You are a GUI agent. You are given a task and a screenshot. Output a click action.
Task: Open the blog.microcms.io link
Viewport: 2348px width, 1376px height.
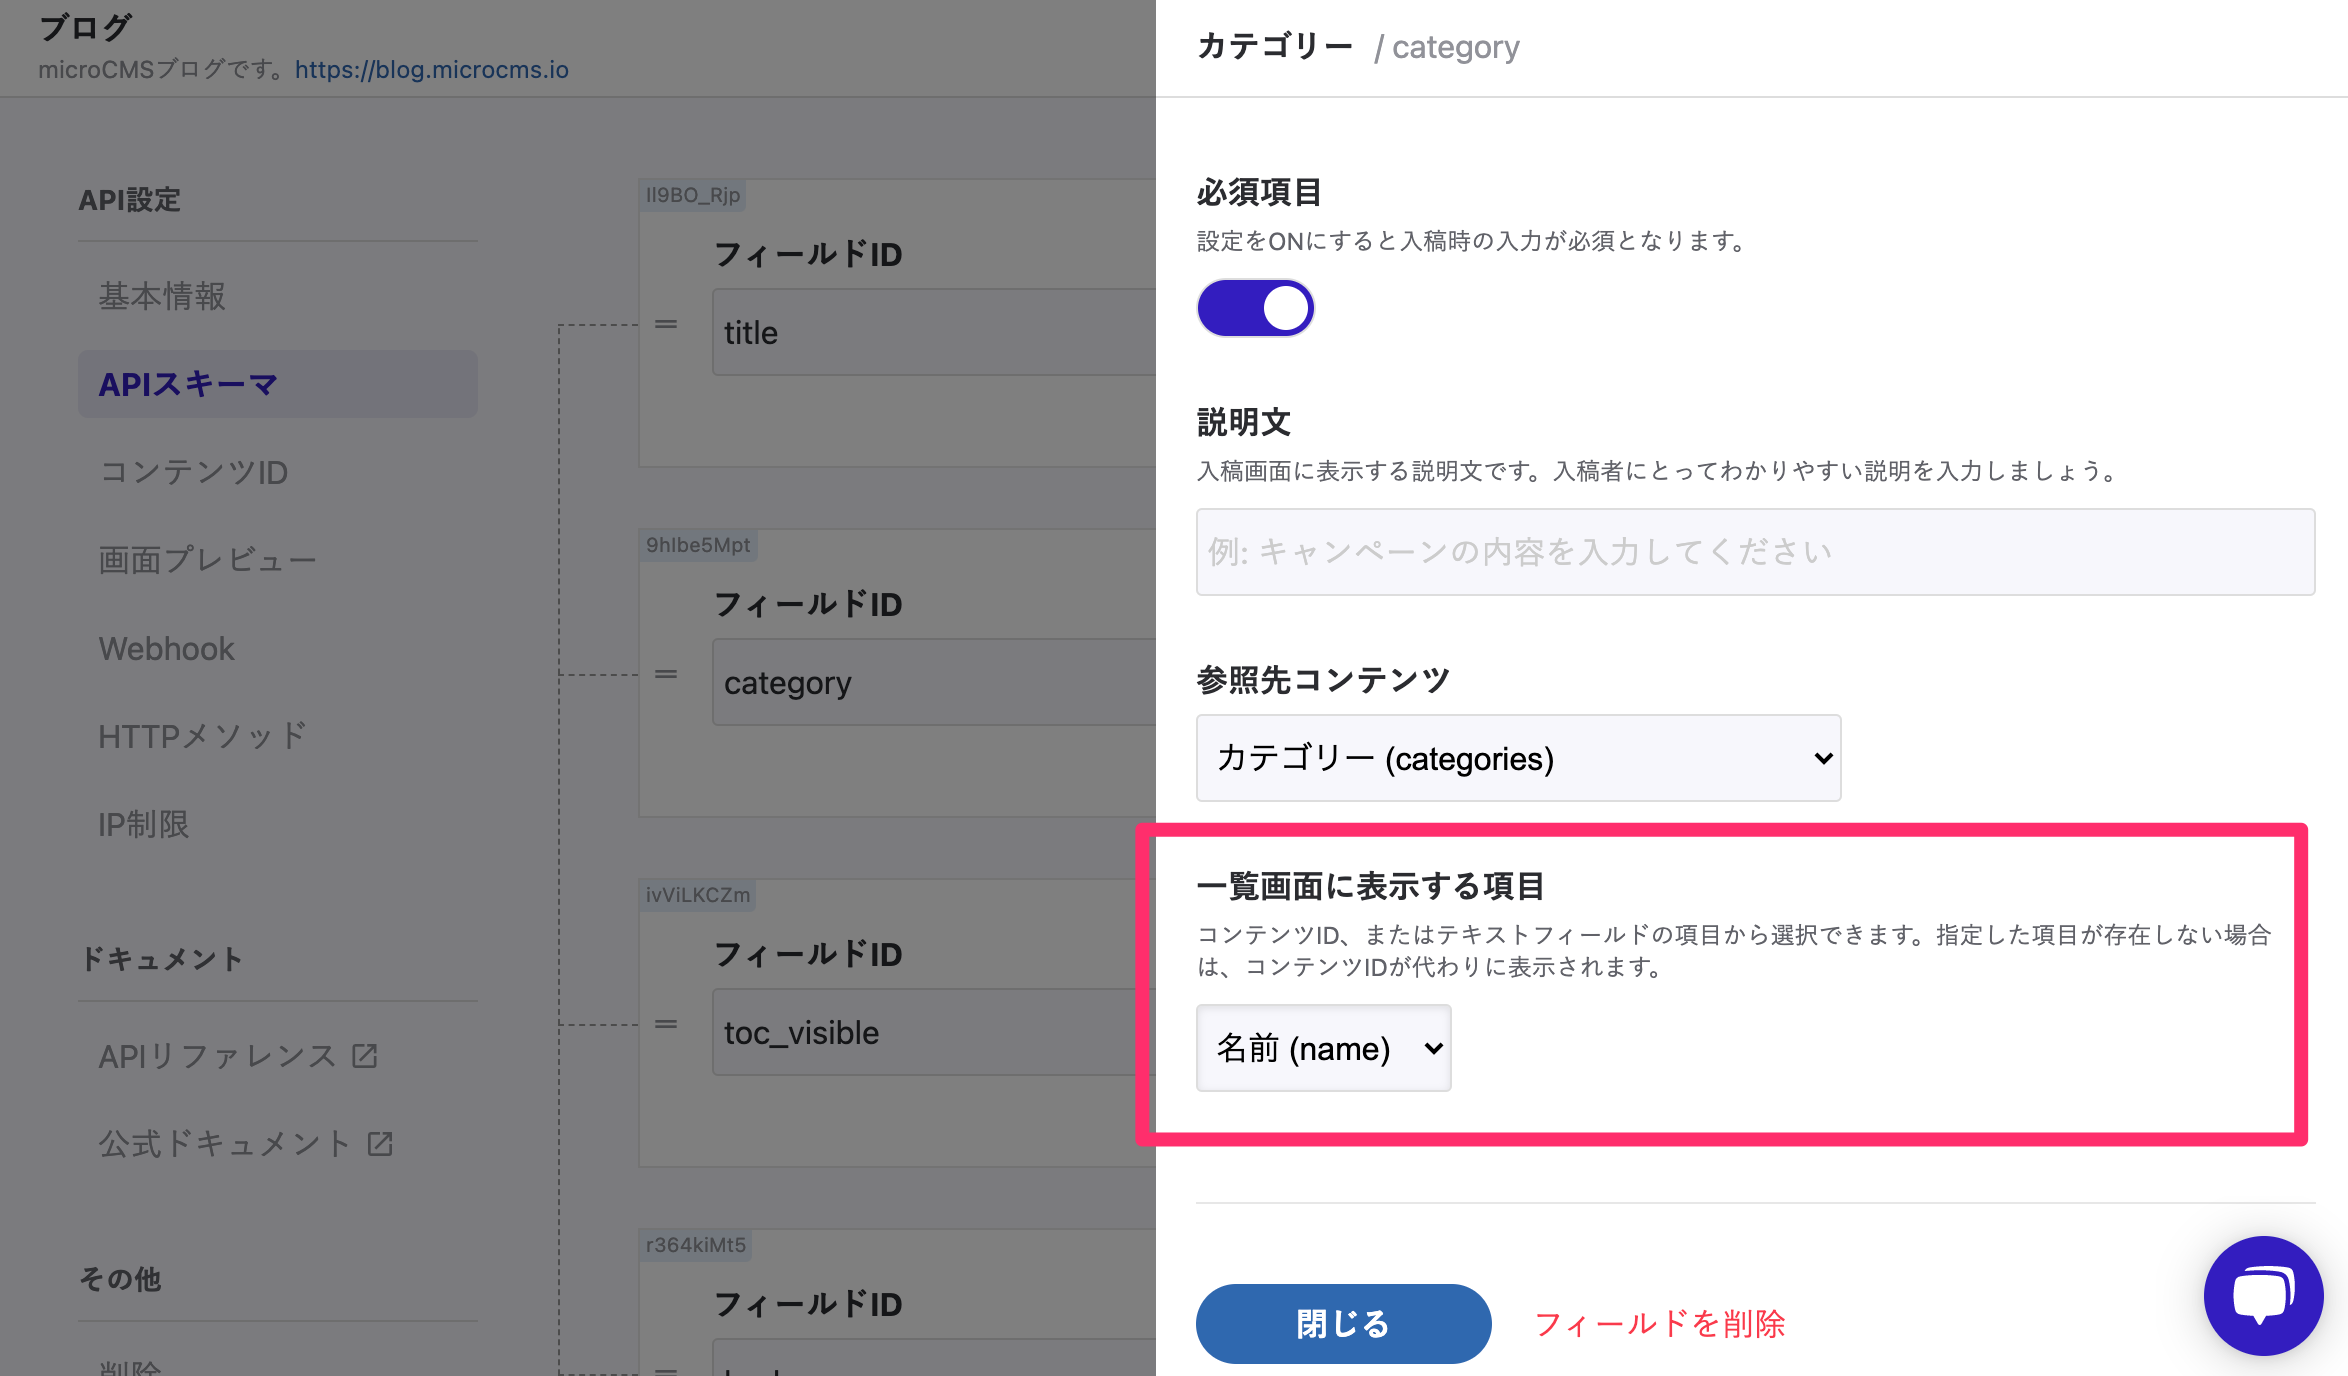pos(431,69)
